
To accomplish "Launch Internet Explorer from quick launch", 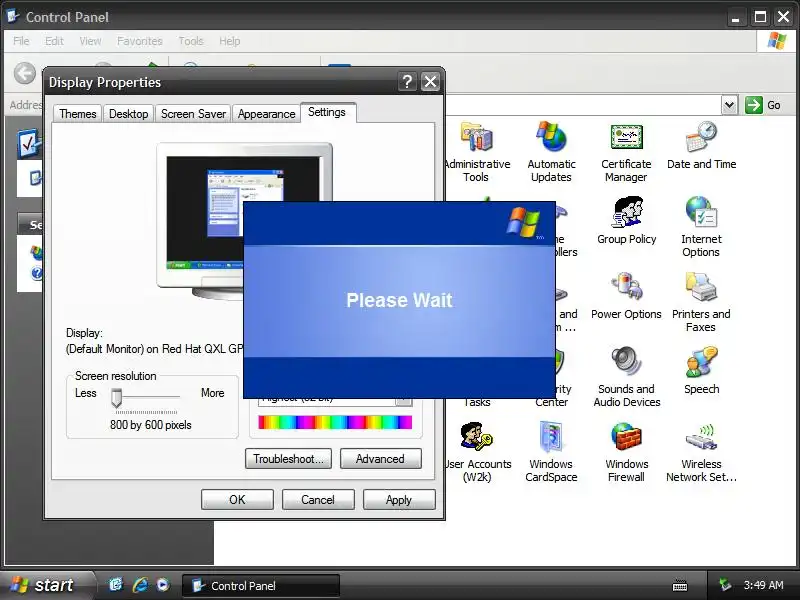I will [140, 585].
